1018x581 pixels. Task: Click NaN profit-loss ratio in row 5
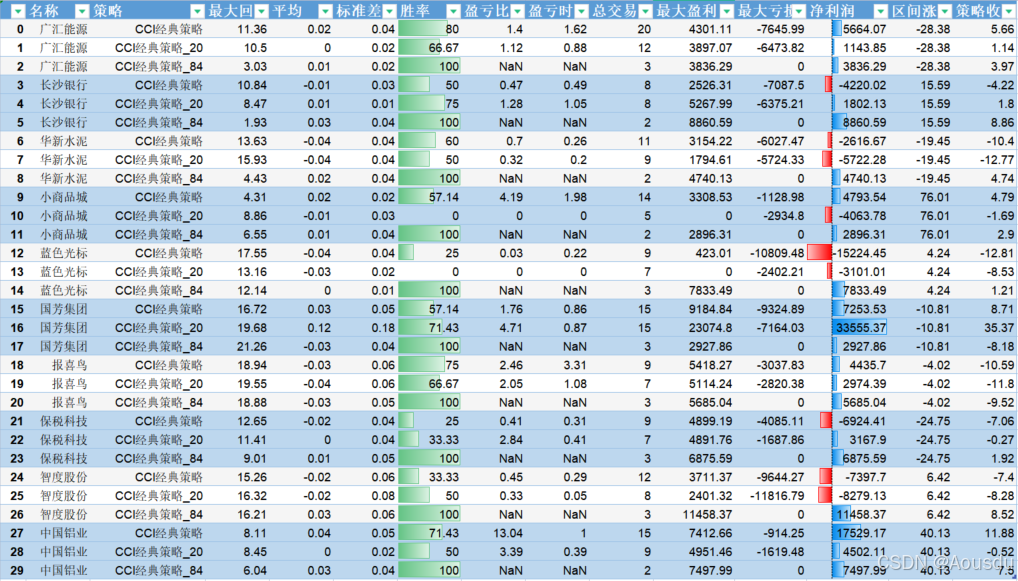tap(511, 122)
